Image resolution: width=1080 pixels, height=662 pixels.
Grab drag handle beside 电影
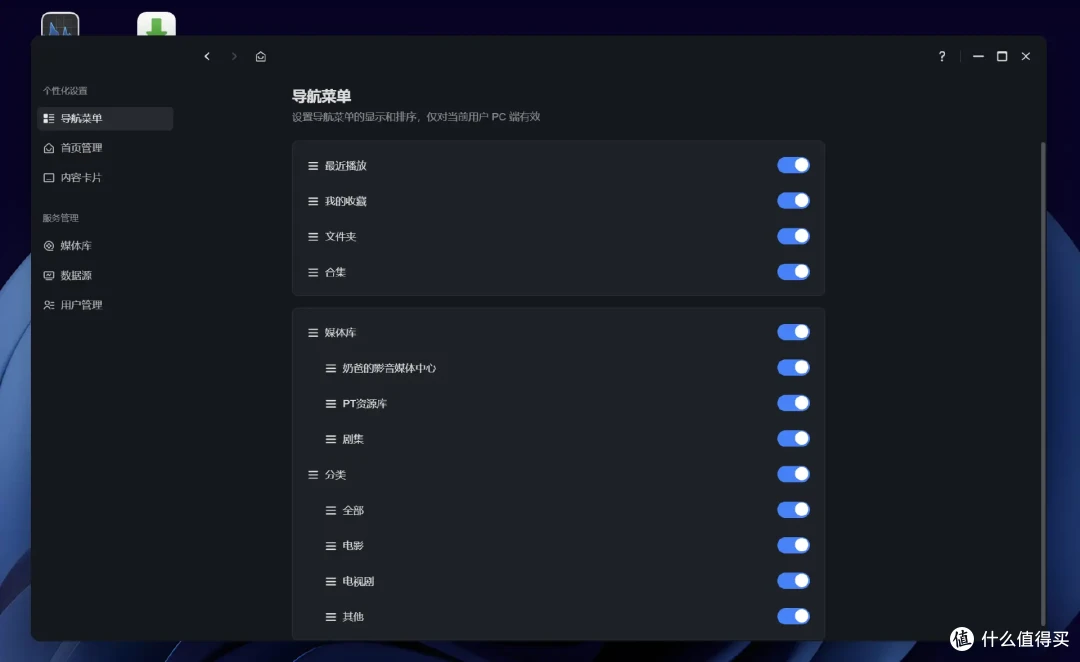pyautogui.click(x=331, y=546)
